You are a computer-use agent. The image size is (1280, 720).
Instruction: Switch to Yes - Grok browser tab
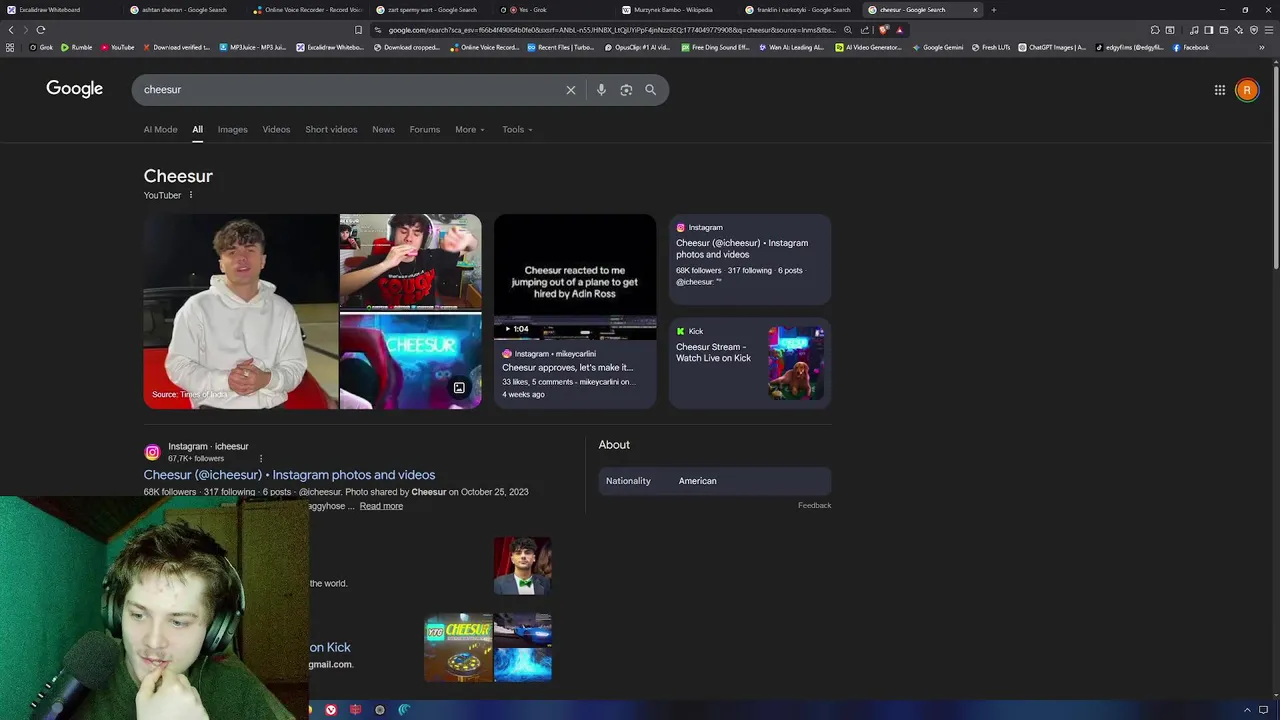[x=552, y=10]
